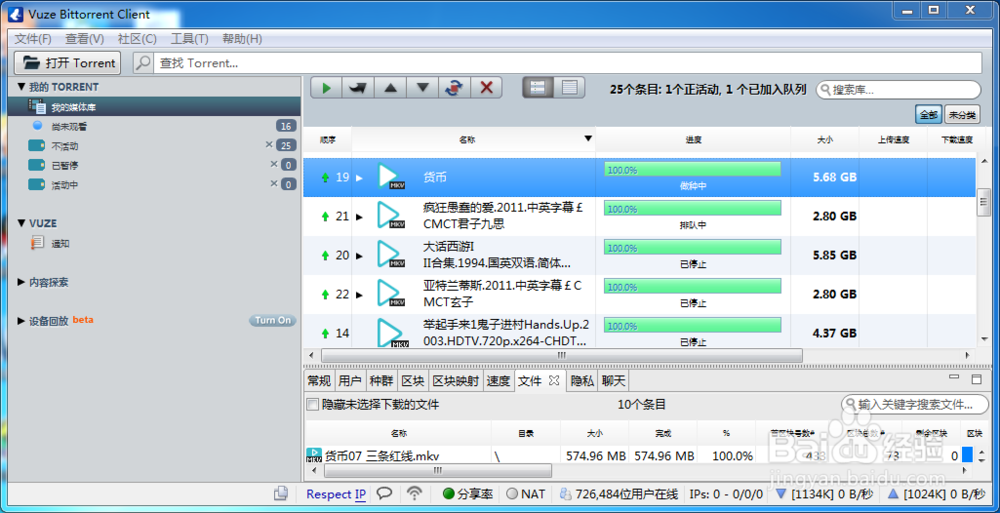Click the MKV play icon for 疯狂愚蠢的爱
The height and width of the screenshot is (513, 1000).
coord(390,216)
